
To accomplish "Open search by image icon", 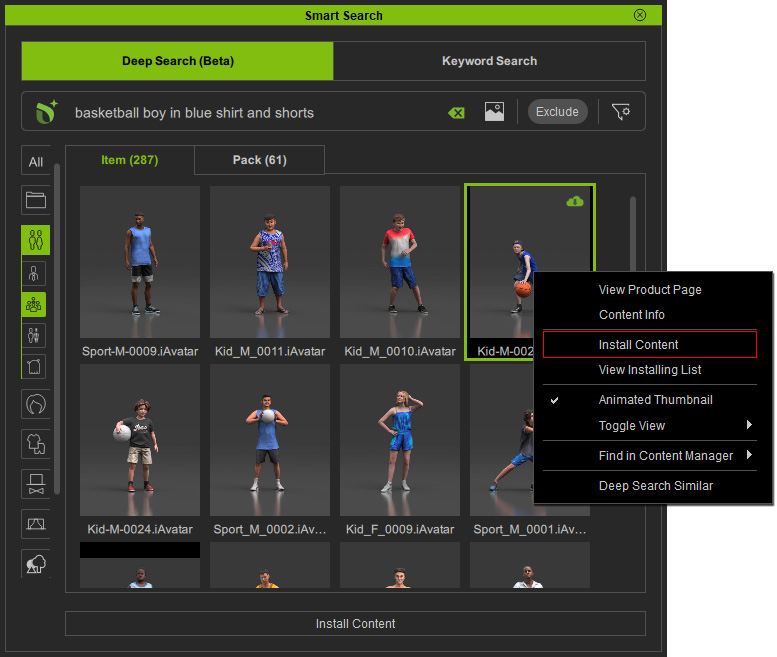I will pos(494,112).
